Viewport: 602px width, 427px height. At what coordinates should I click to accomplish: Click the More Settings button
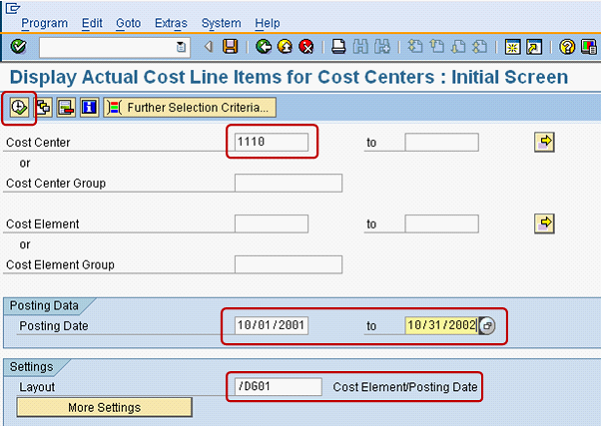(104, 407)
